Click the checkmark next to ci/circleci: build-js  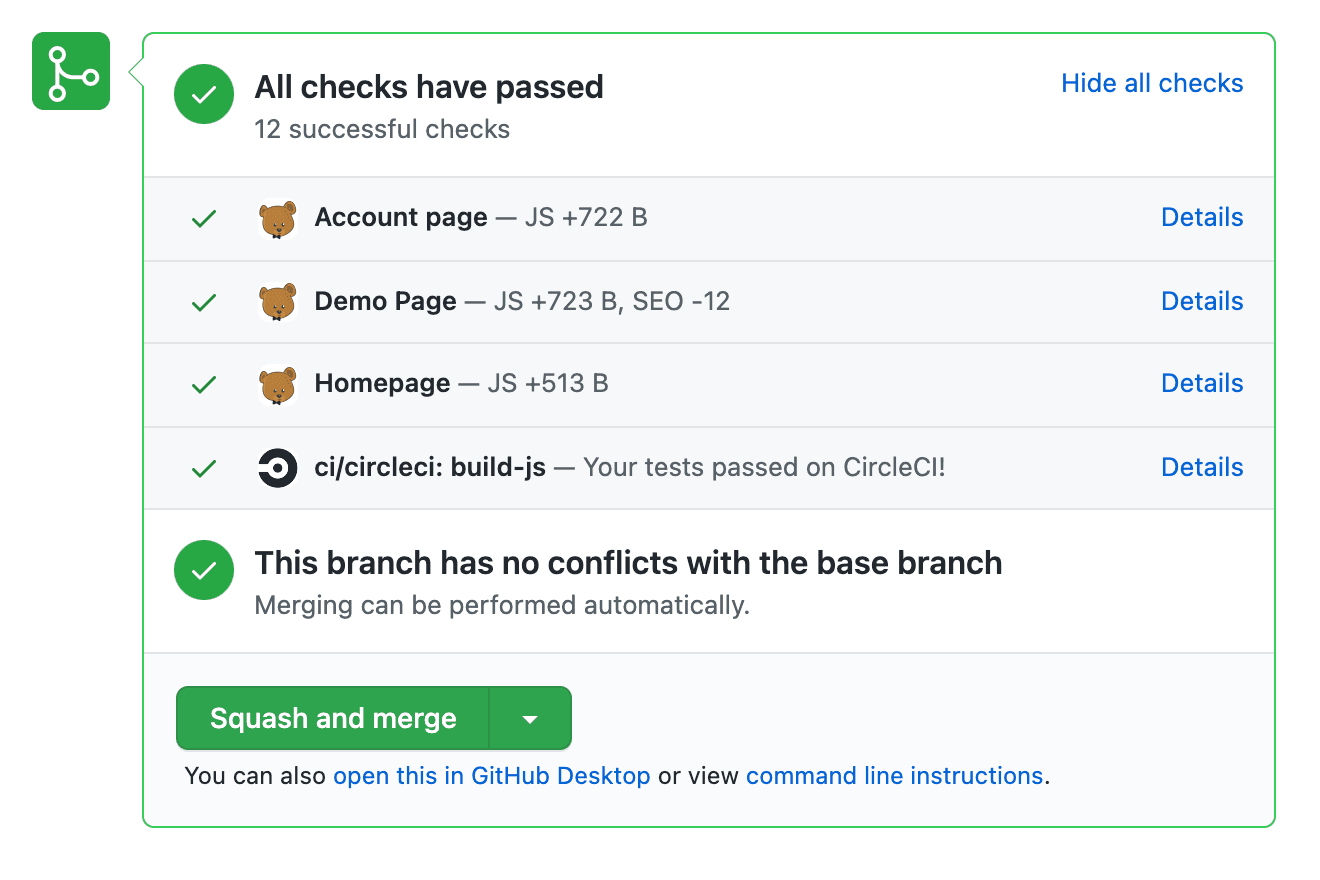[x=204, y=468]
